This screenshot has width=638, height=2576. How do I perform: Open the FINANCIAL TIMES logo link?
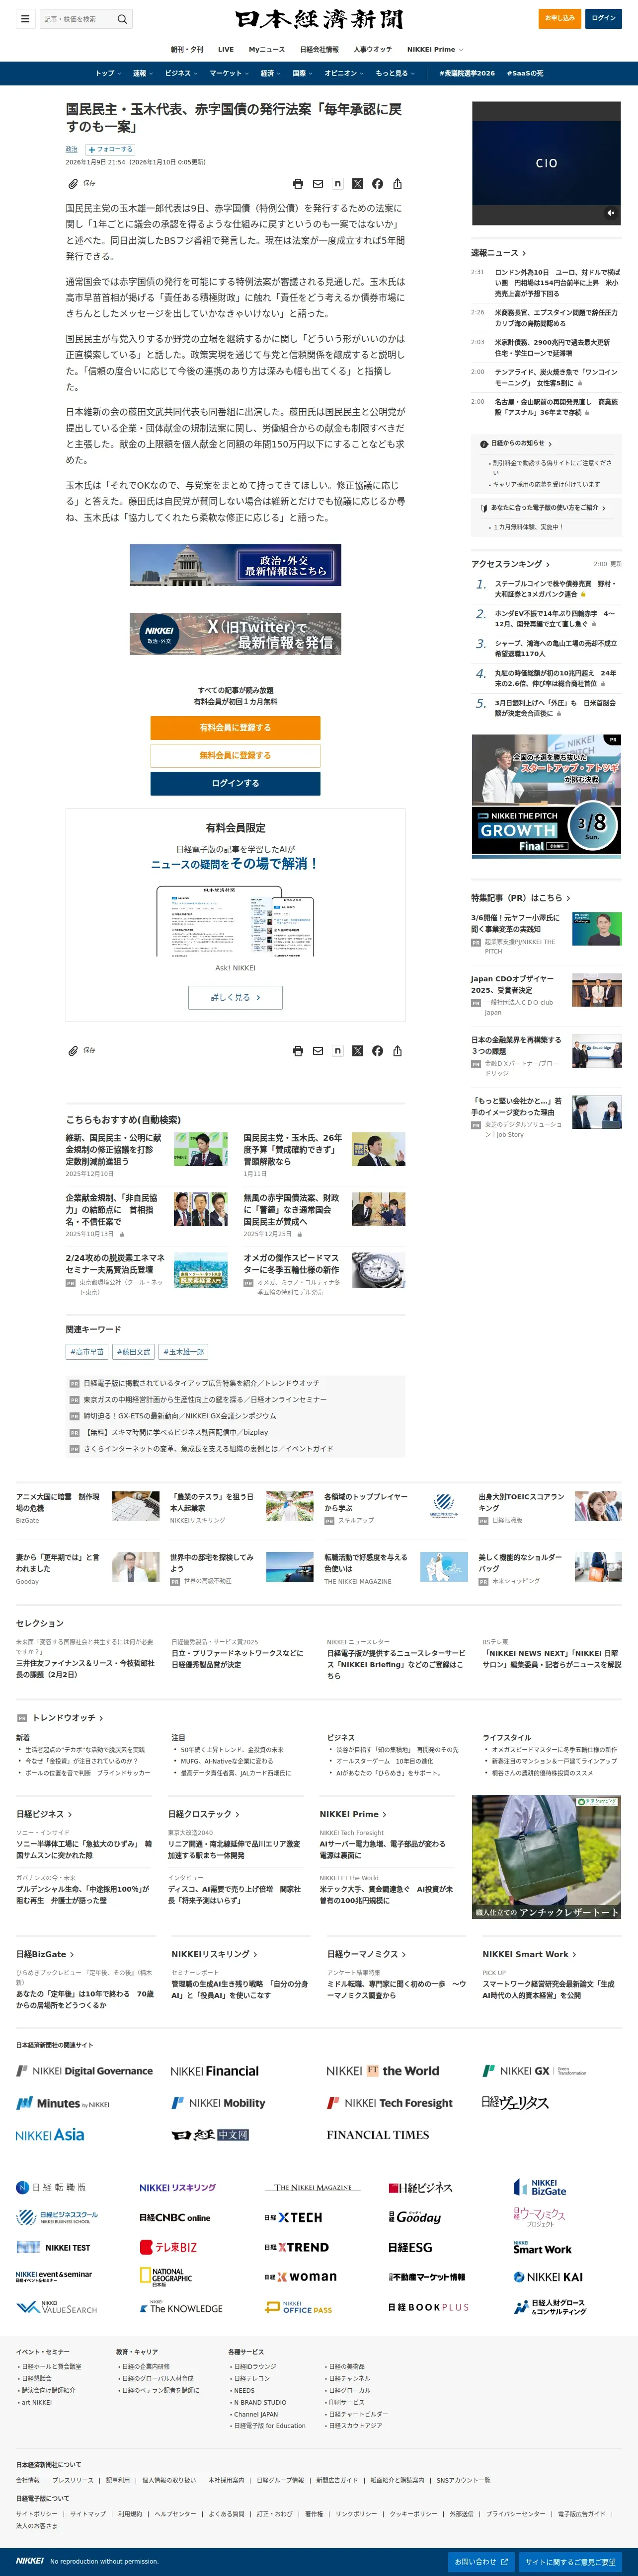click(x=378, y=2135)
